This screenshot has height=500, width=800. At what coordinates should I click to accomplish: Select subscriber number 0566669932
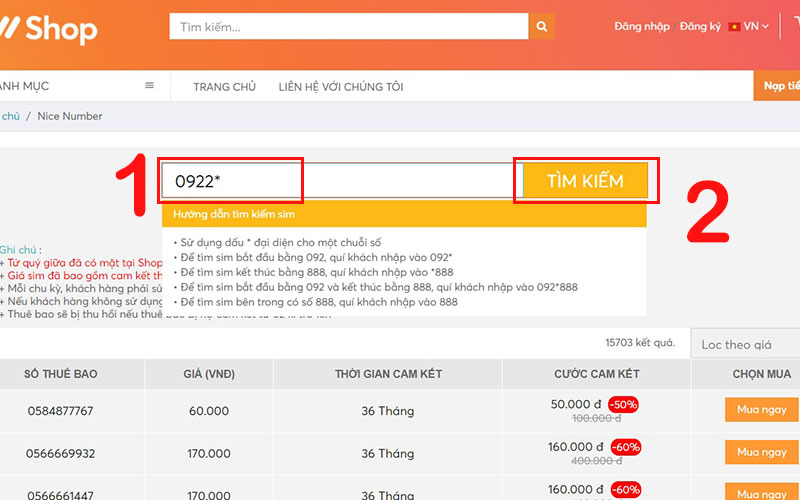[60, 453]
